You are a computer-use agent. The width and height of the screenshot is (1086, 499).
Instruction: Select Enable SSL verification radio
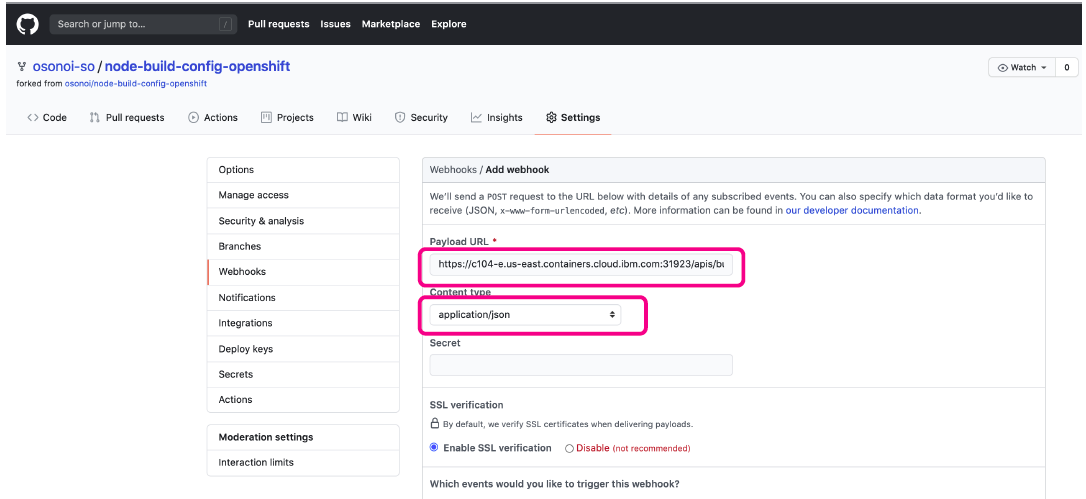(x=434, y=448)
